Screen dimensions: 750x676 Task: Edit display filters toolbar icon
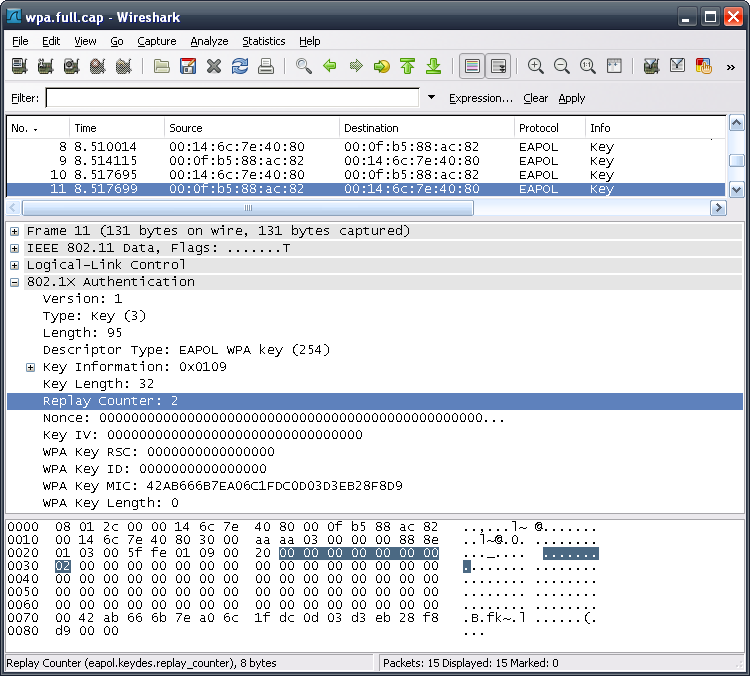click(677, 66)
